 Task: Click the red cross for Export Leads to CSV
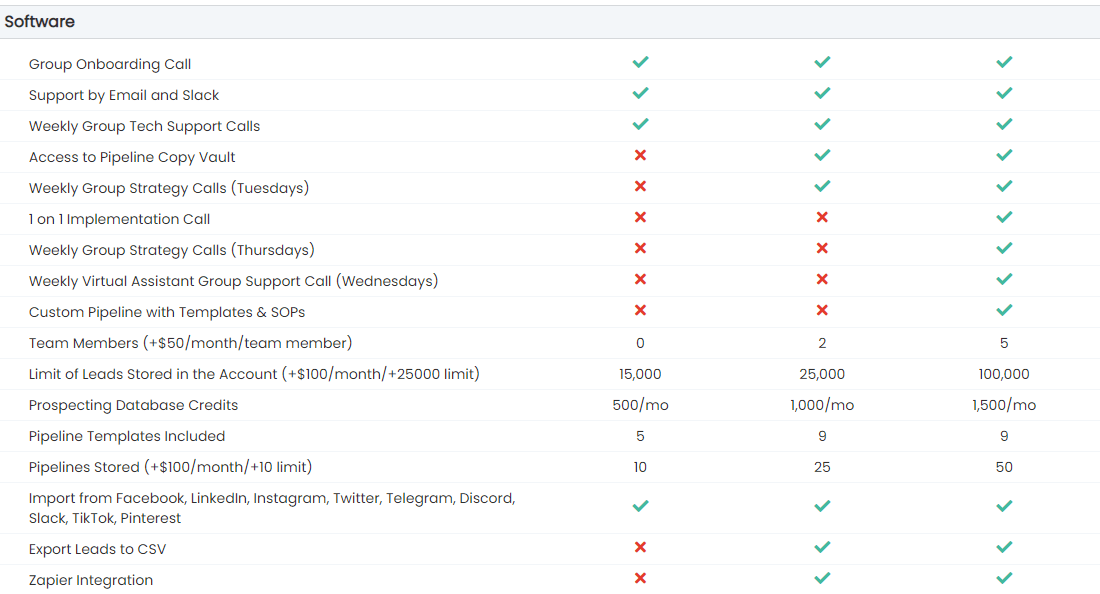(640, 547)
